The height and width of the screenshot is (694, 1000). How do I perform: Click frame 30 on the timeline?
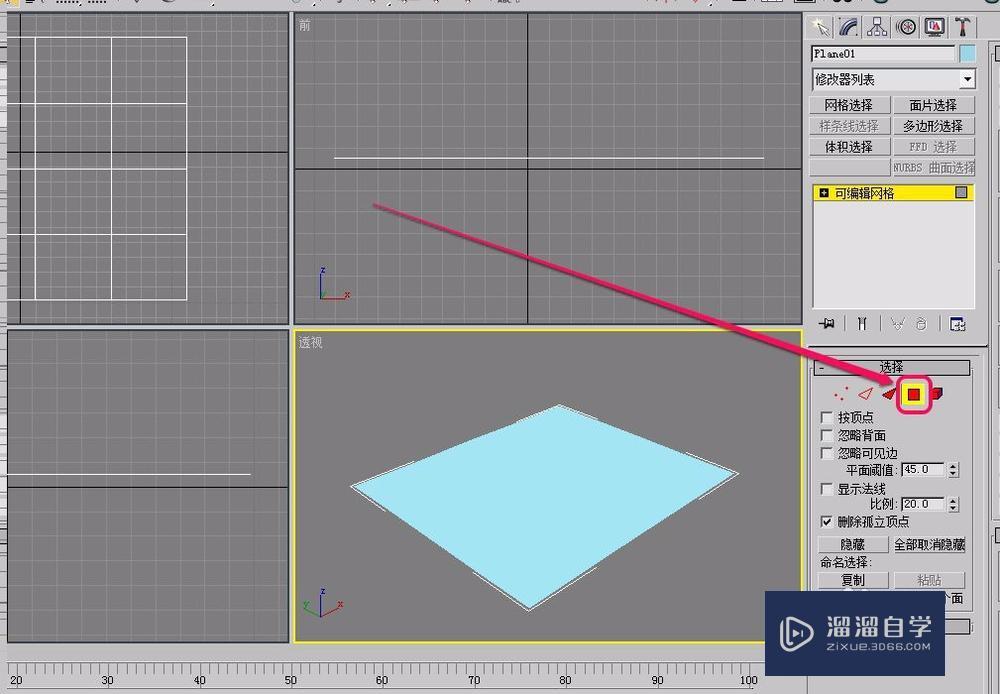click(x=108, y=680)
